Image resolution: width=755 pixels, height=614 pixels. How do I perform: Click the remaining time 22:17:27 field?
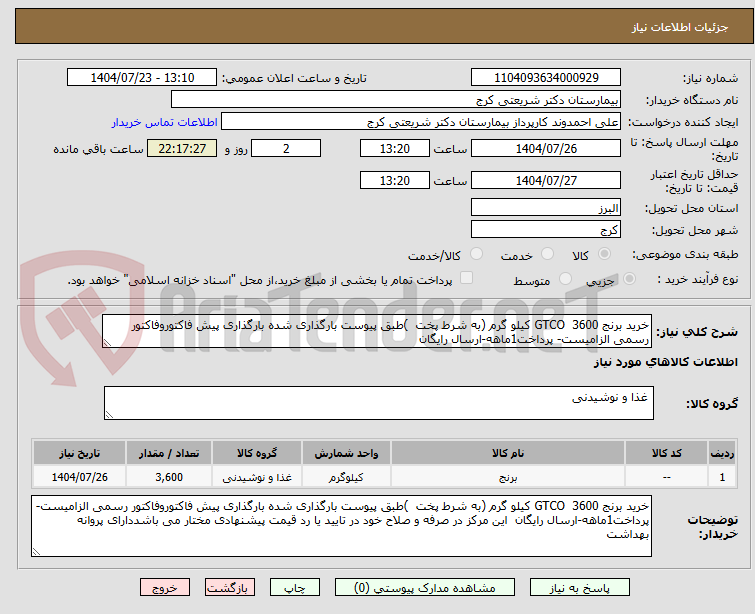[182, 148]
